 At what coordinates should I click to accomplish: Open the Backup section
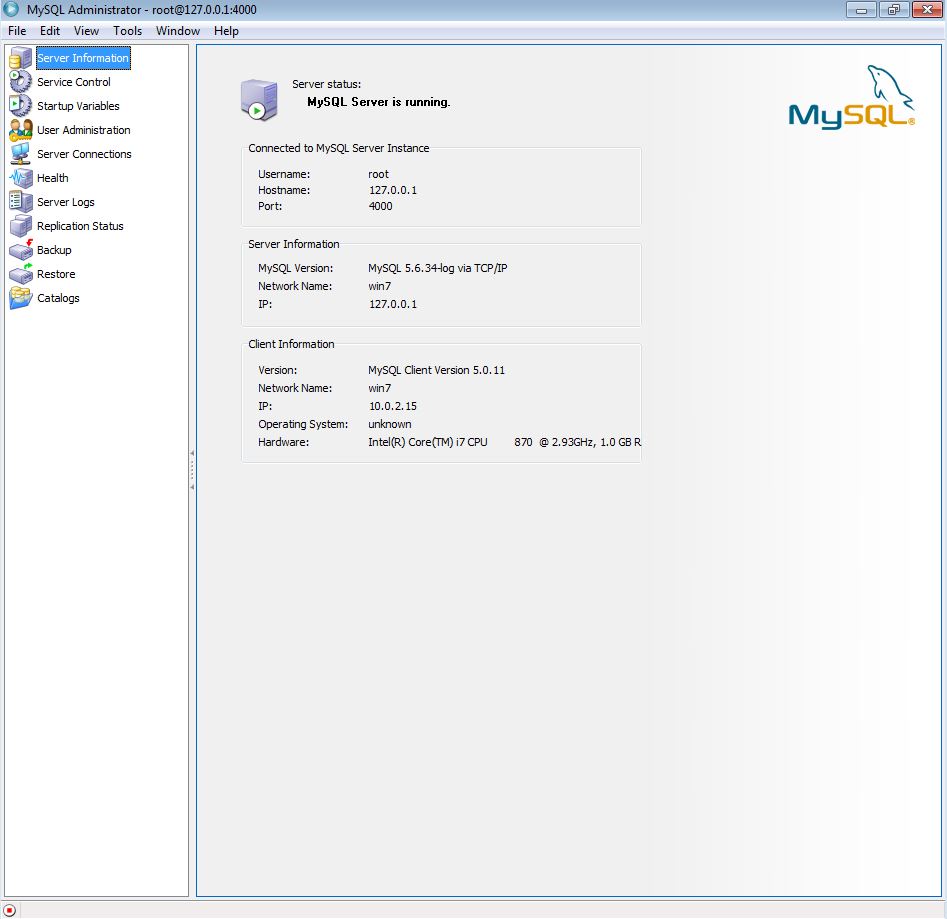click(x=54, y=250)
